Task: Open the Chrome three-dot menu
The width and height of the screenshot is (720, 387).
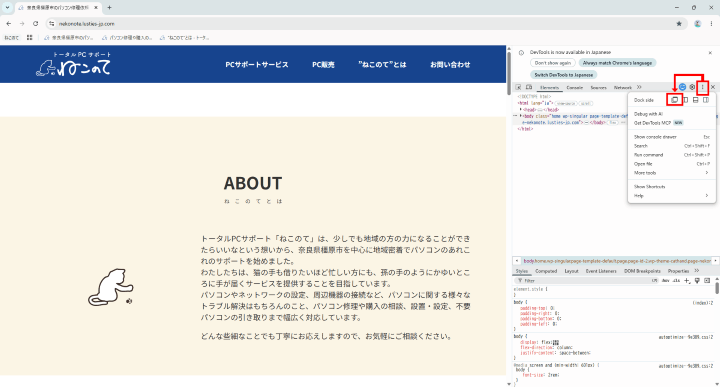Action: tap(711, 23)
